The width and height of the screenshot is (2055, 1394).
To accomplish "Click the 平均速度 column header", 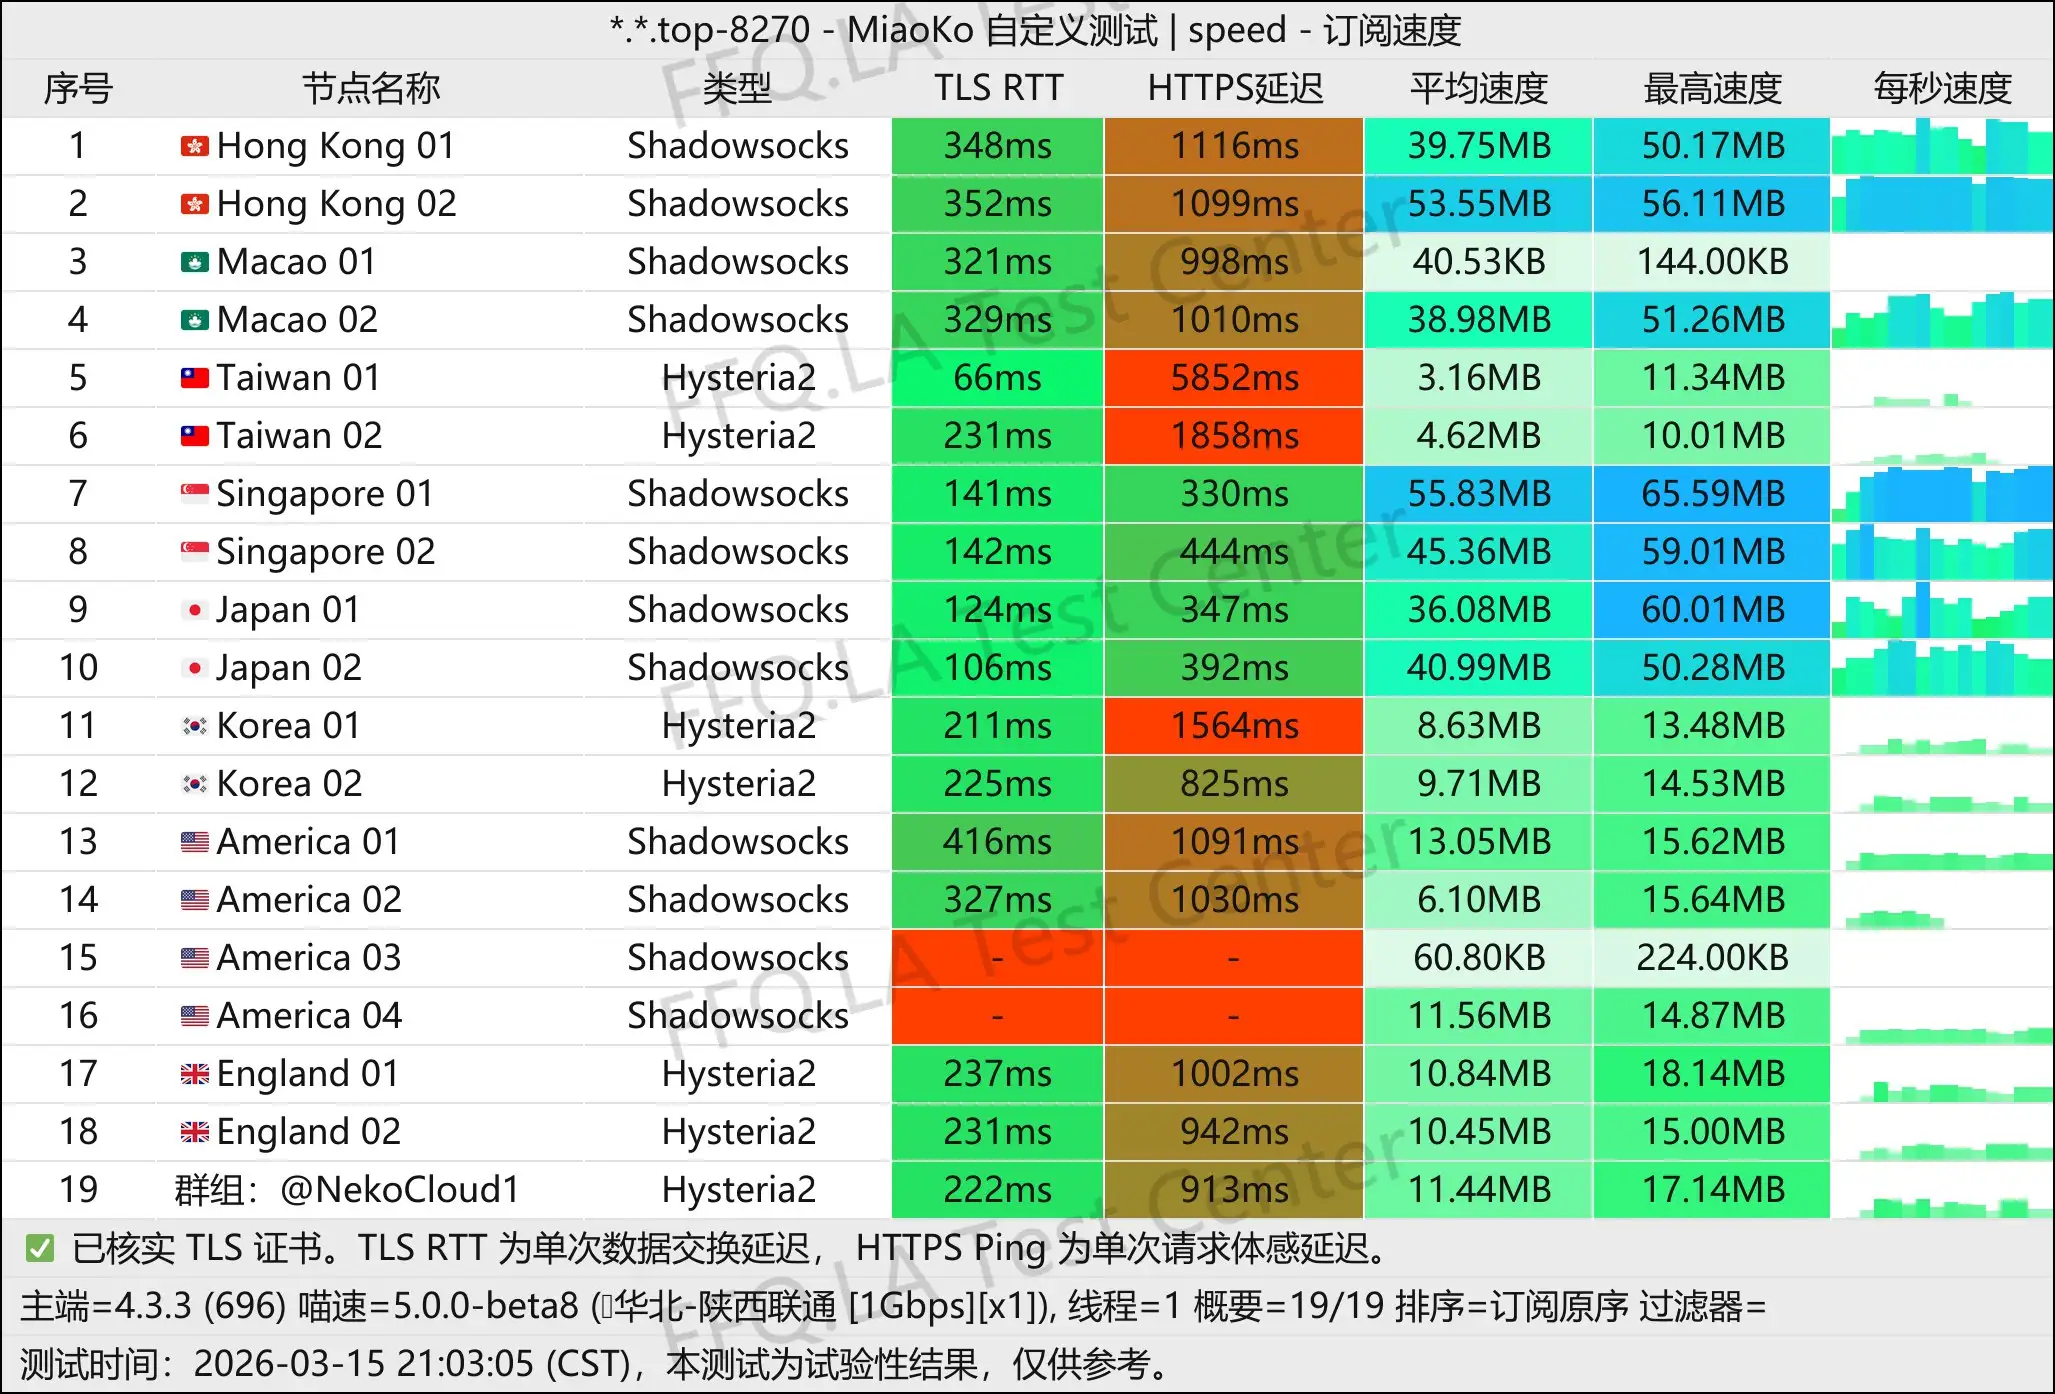I will coord(1477,89).
